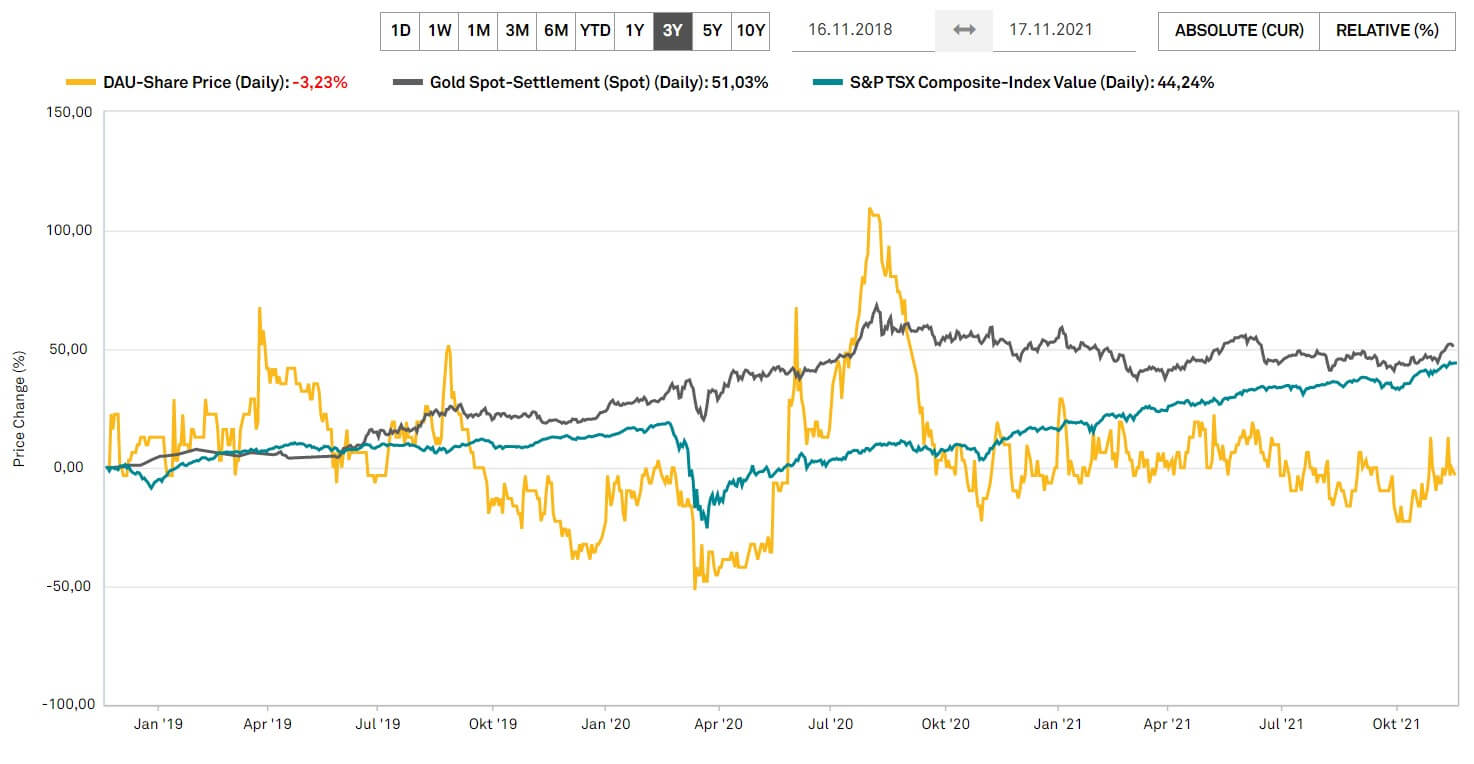Click the active 3Y range button
The image size is (1474, 764).
click(673, 30)
